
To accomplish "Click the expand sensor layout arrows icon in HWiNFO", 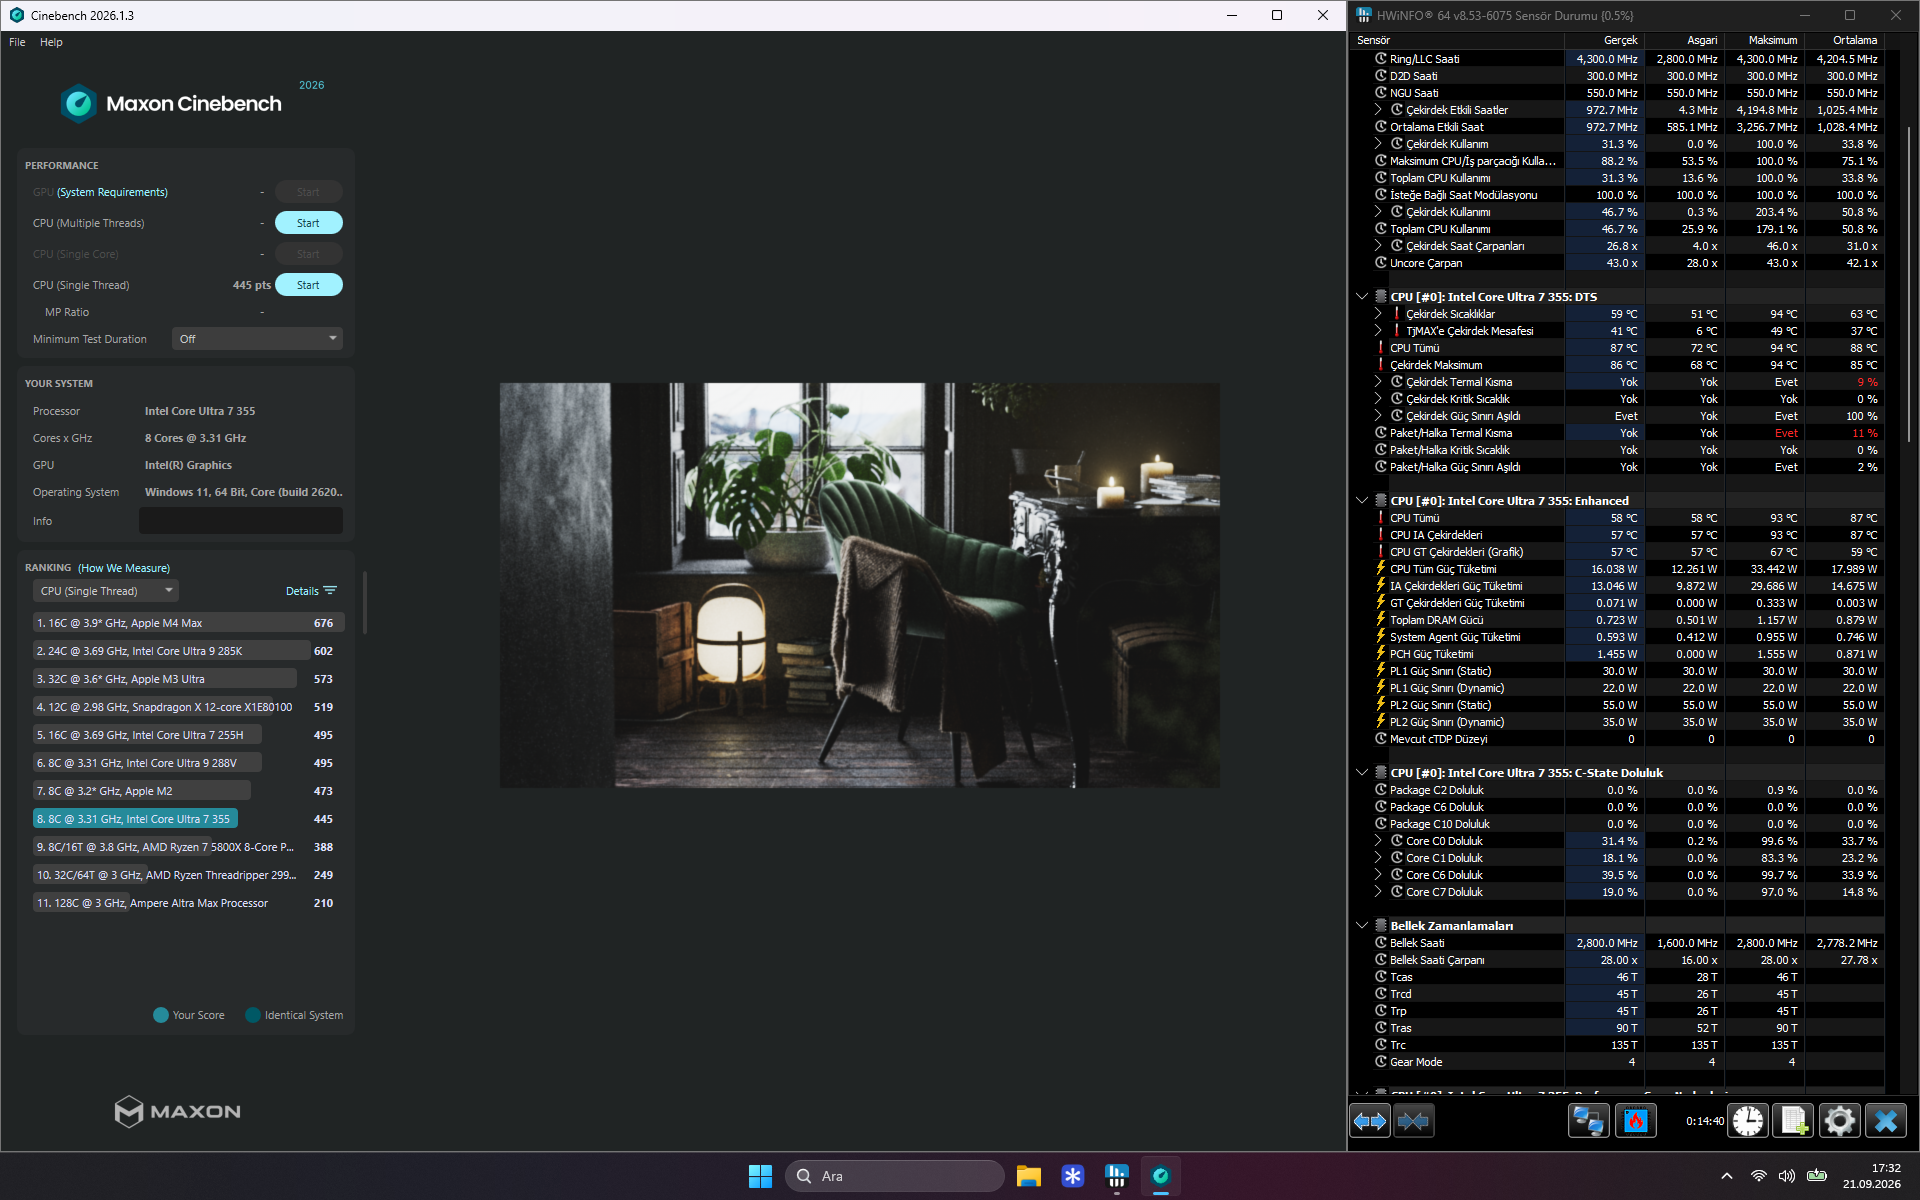I will (1370, 1121).
